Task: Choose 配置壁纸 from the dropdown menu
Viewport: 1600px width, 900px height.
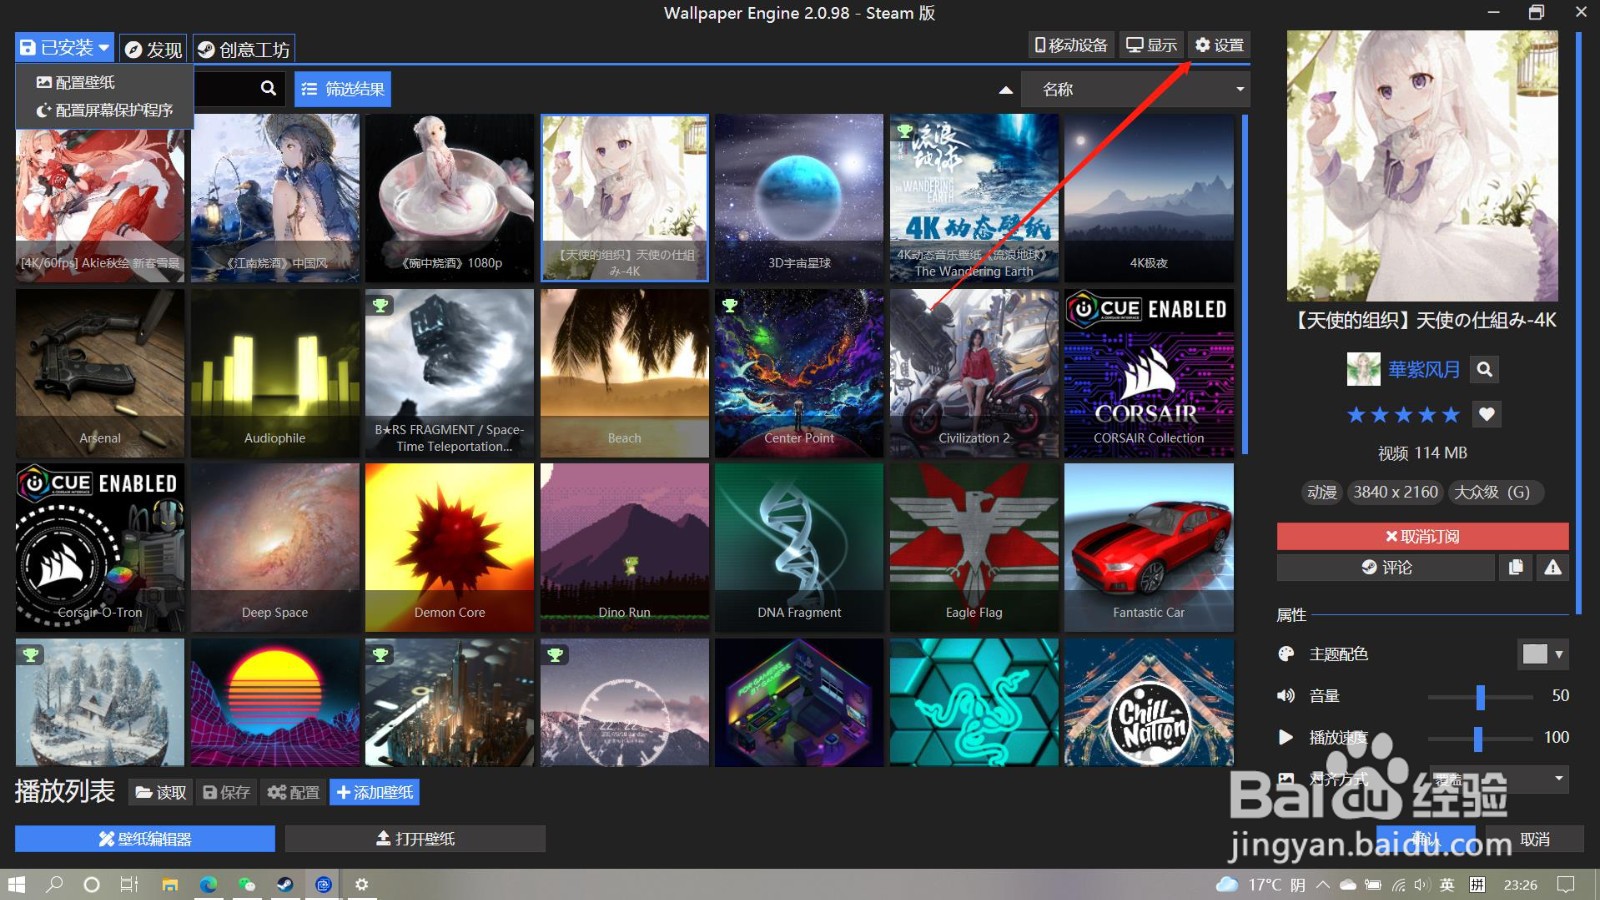Action: 76,82
